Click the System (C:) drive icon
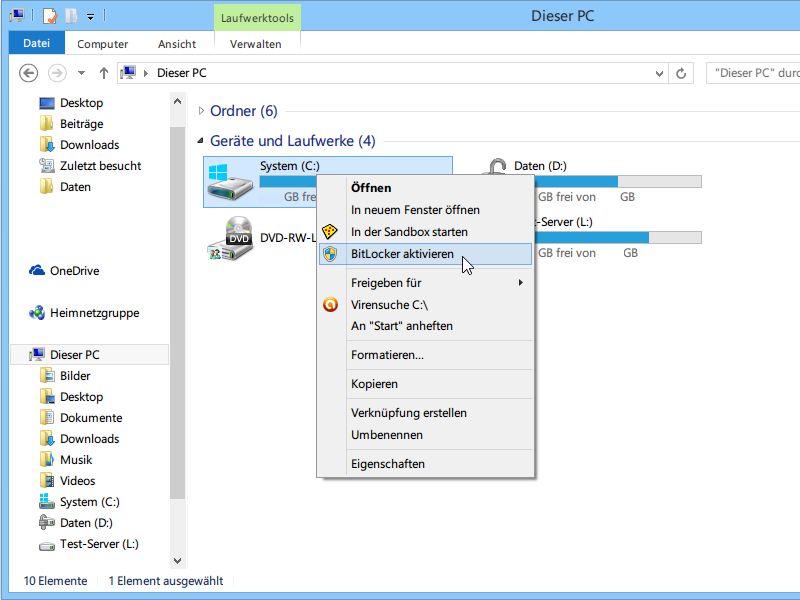Image resolution: width=800 pixels, height=600 pixels. (x=230, y=182)
